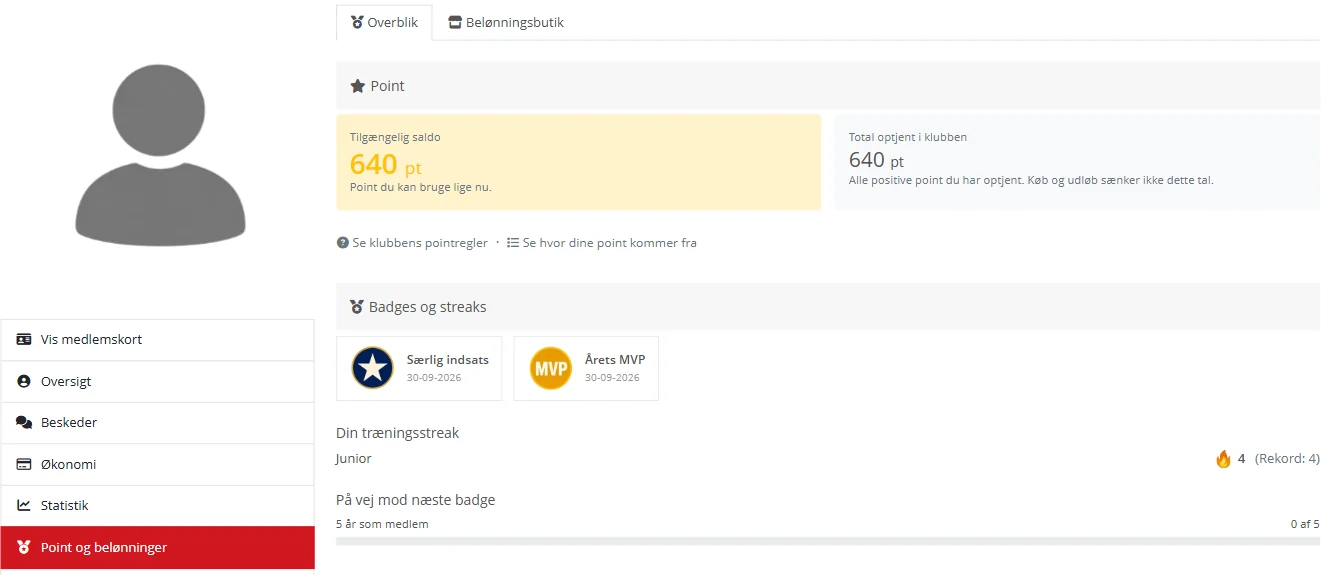The image size is (1321, 575).
Task: Switch to the Overblik tab
Action: (x=384, y=22)
